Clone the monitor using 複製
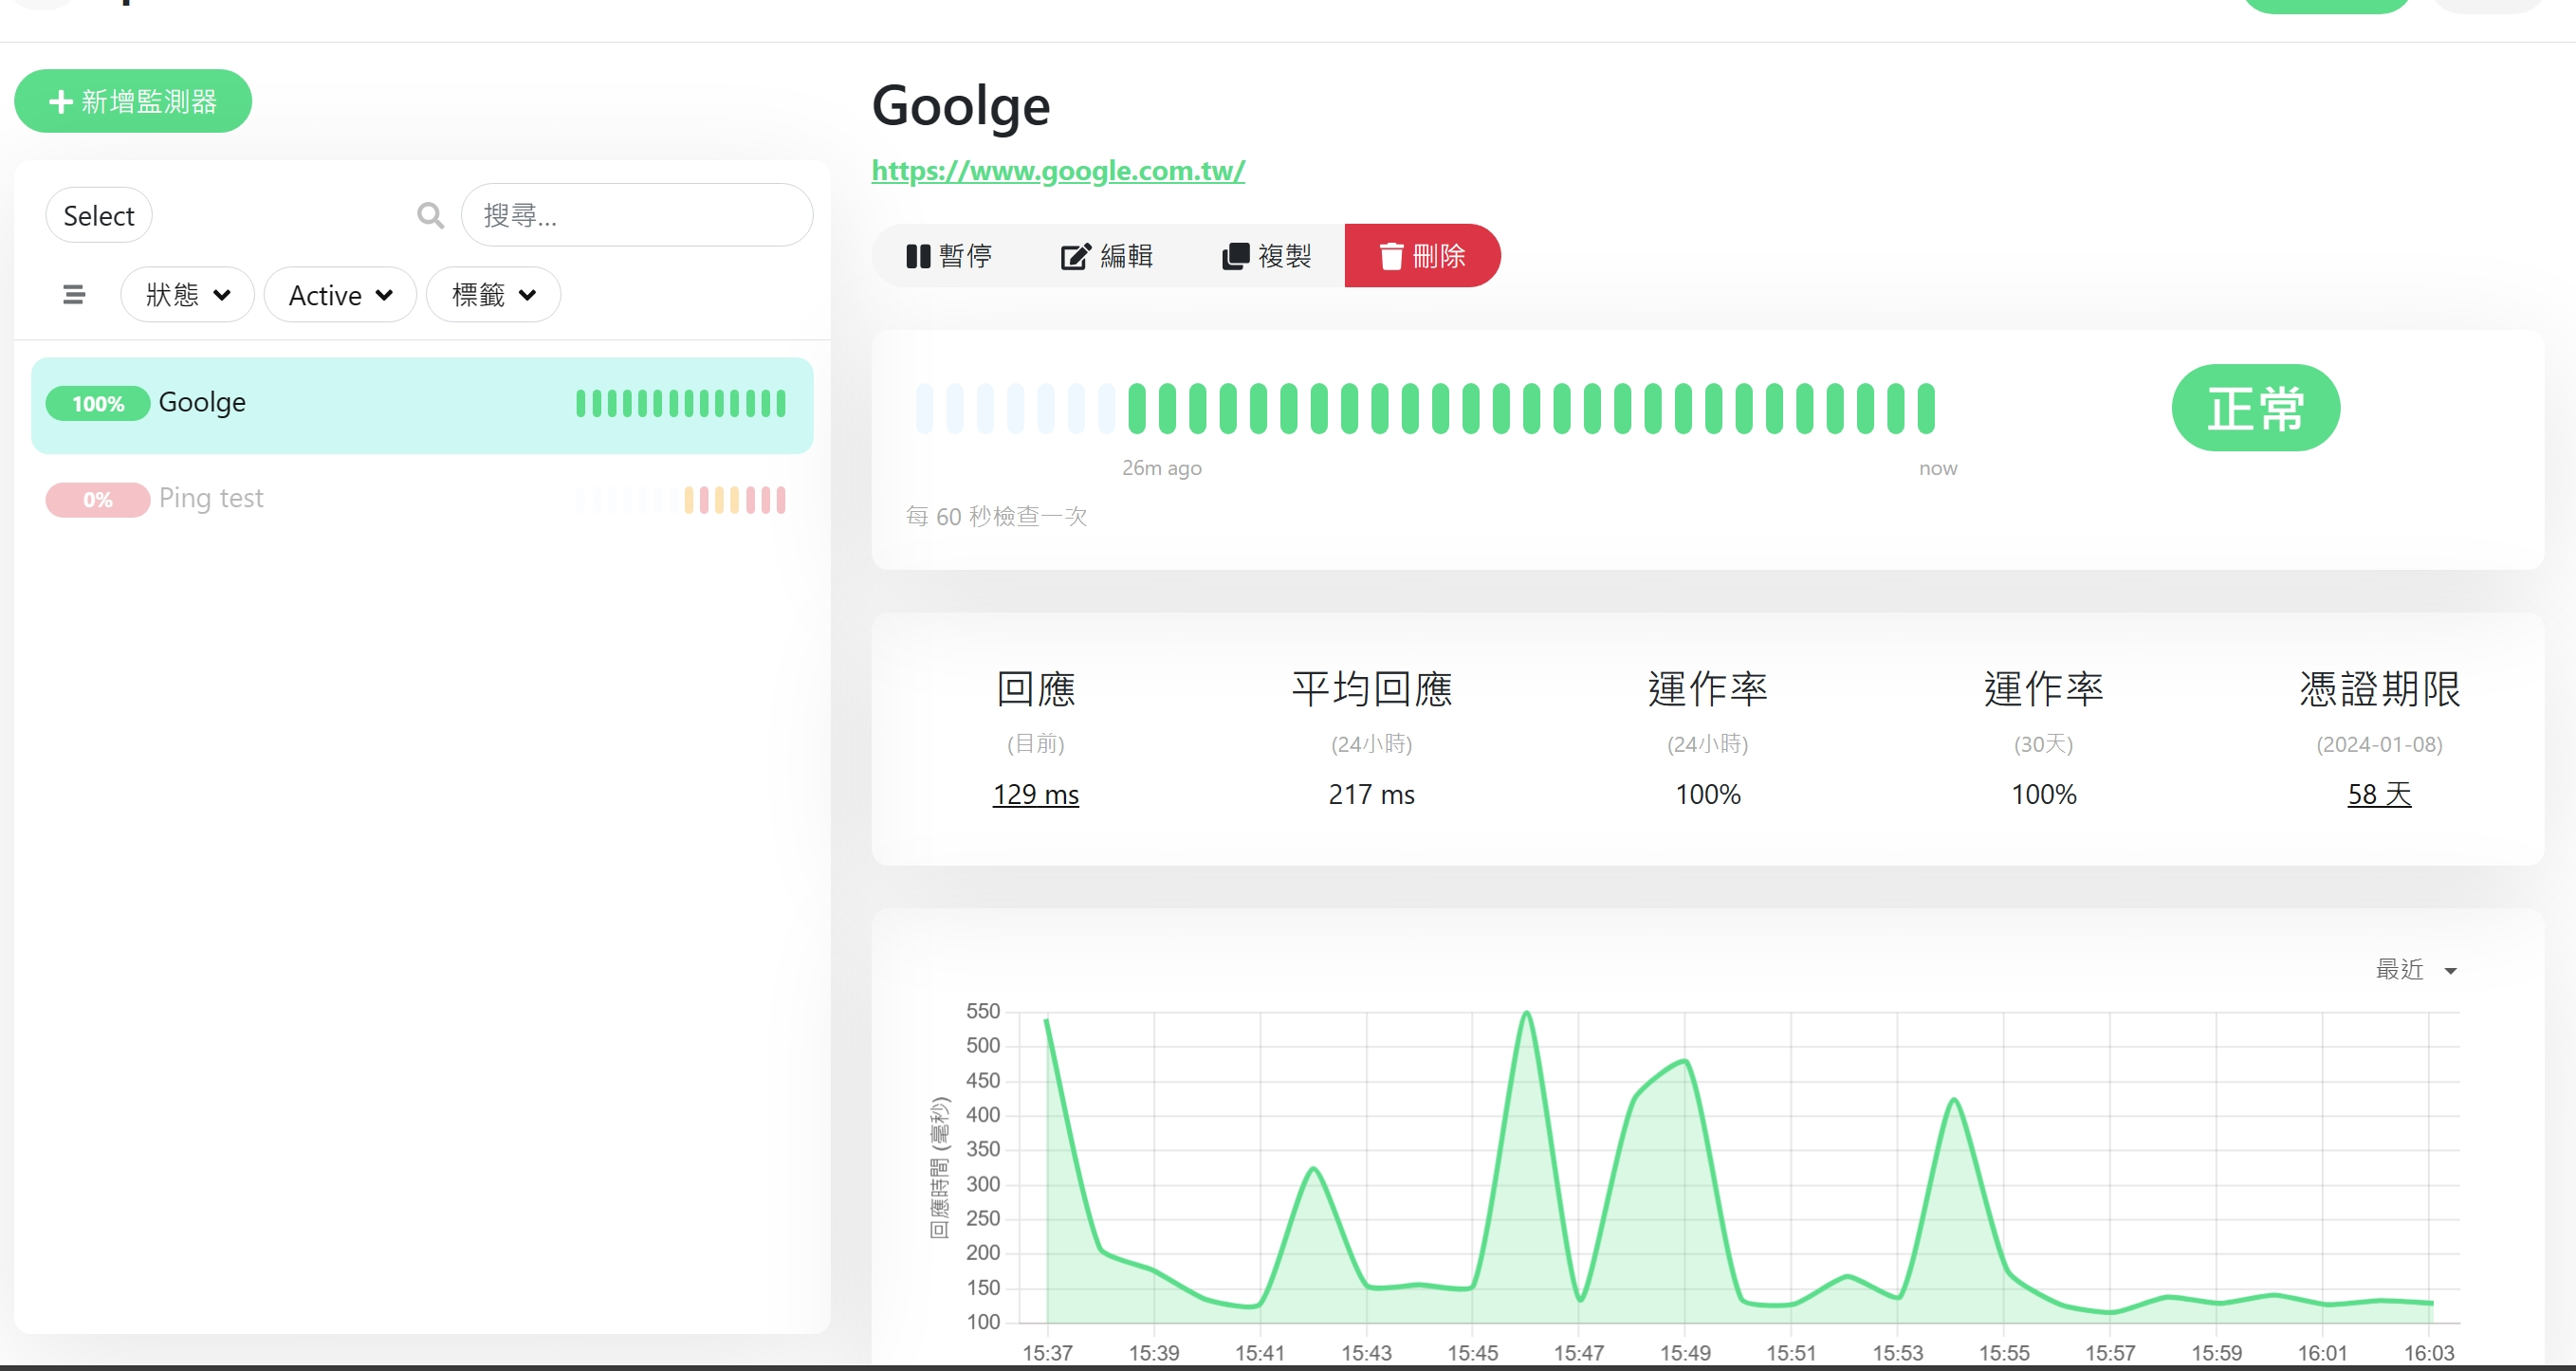The image size is (2576, 1371). [x=1266, y=256]
